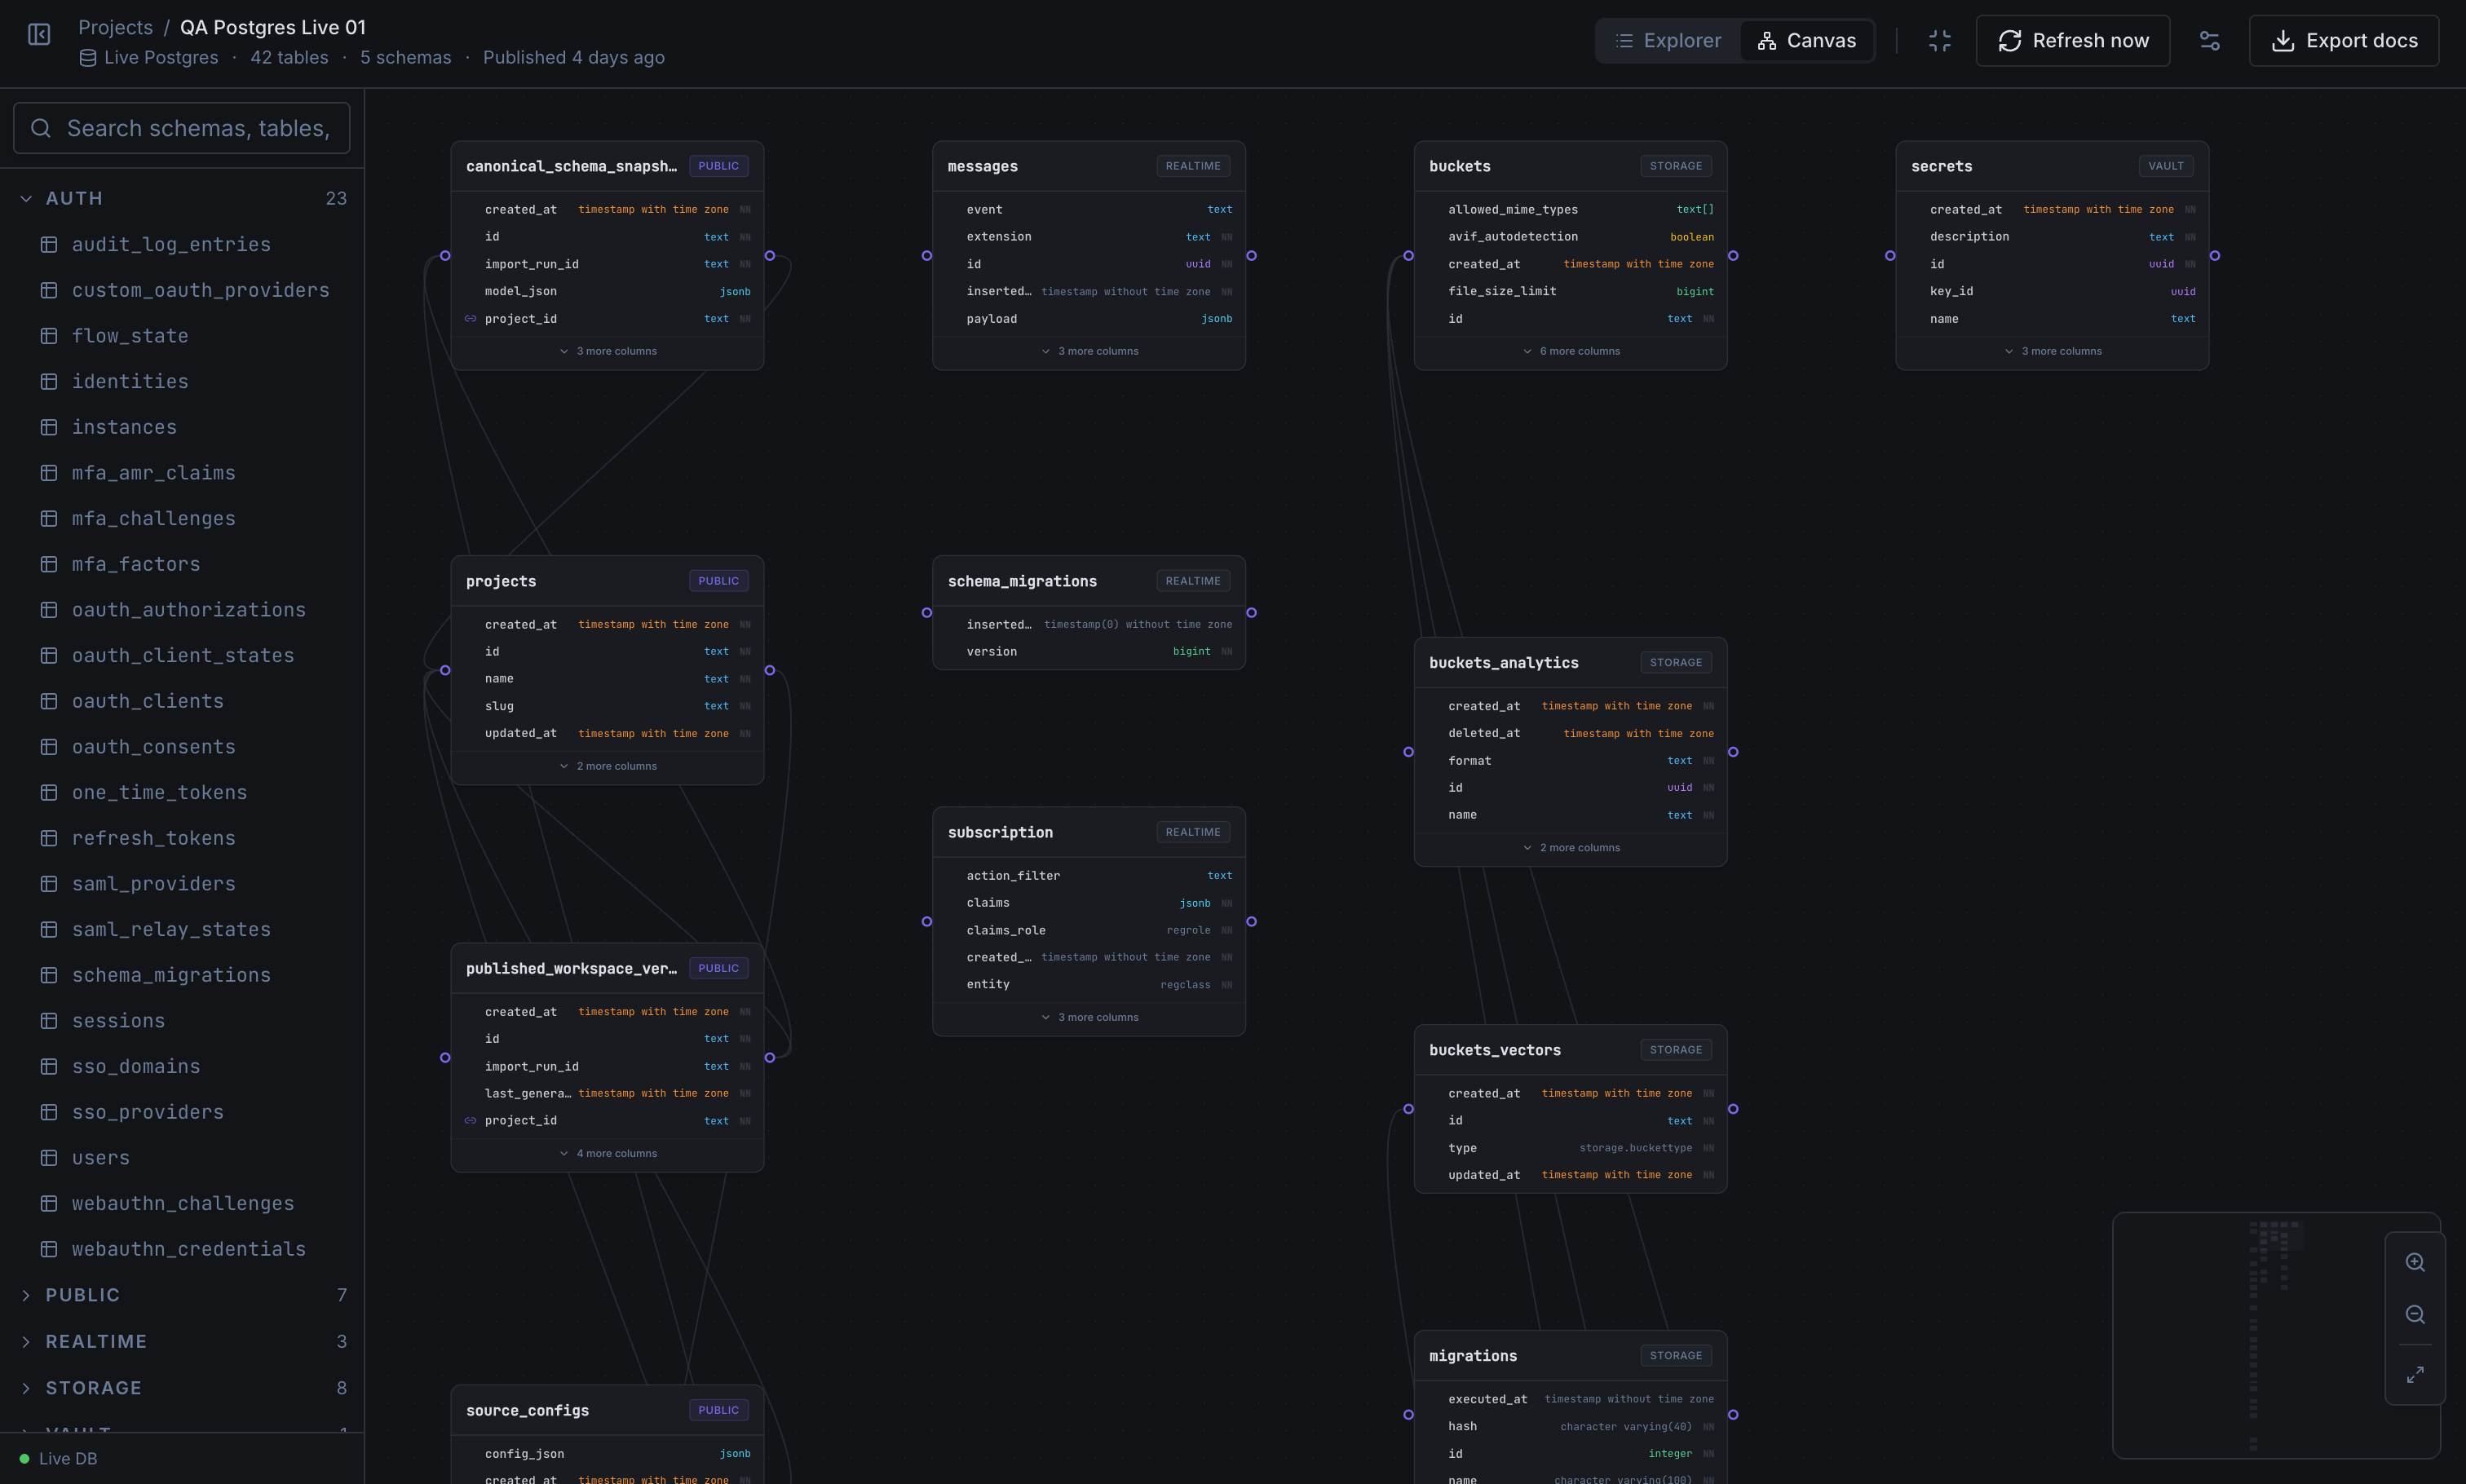Click the fit view expand arrows icon
2466x1484 pixels.
(2414, 1375)
